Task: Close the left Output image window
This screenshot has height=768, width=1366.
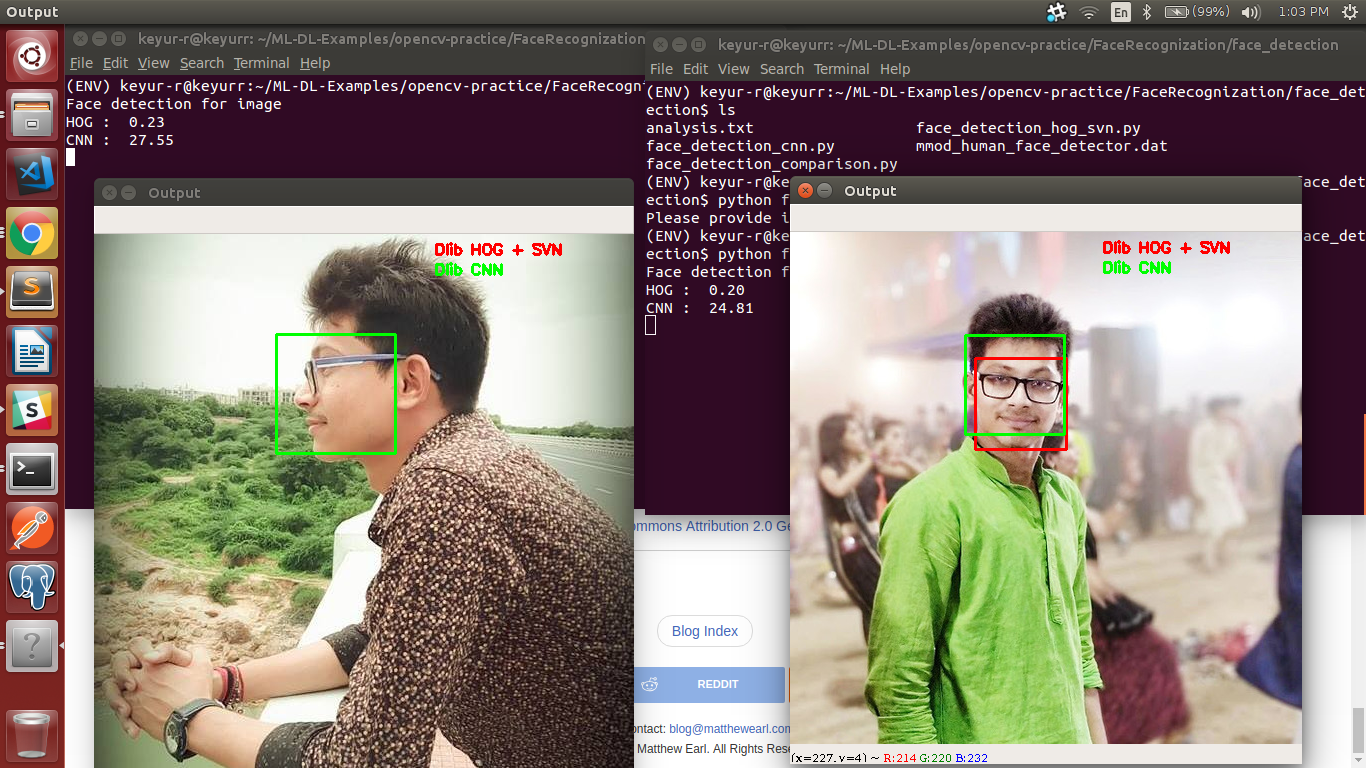Action: point(110,193)
